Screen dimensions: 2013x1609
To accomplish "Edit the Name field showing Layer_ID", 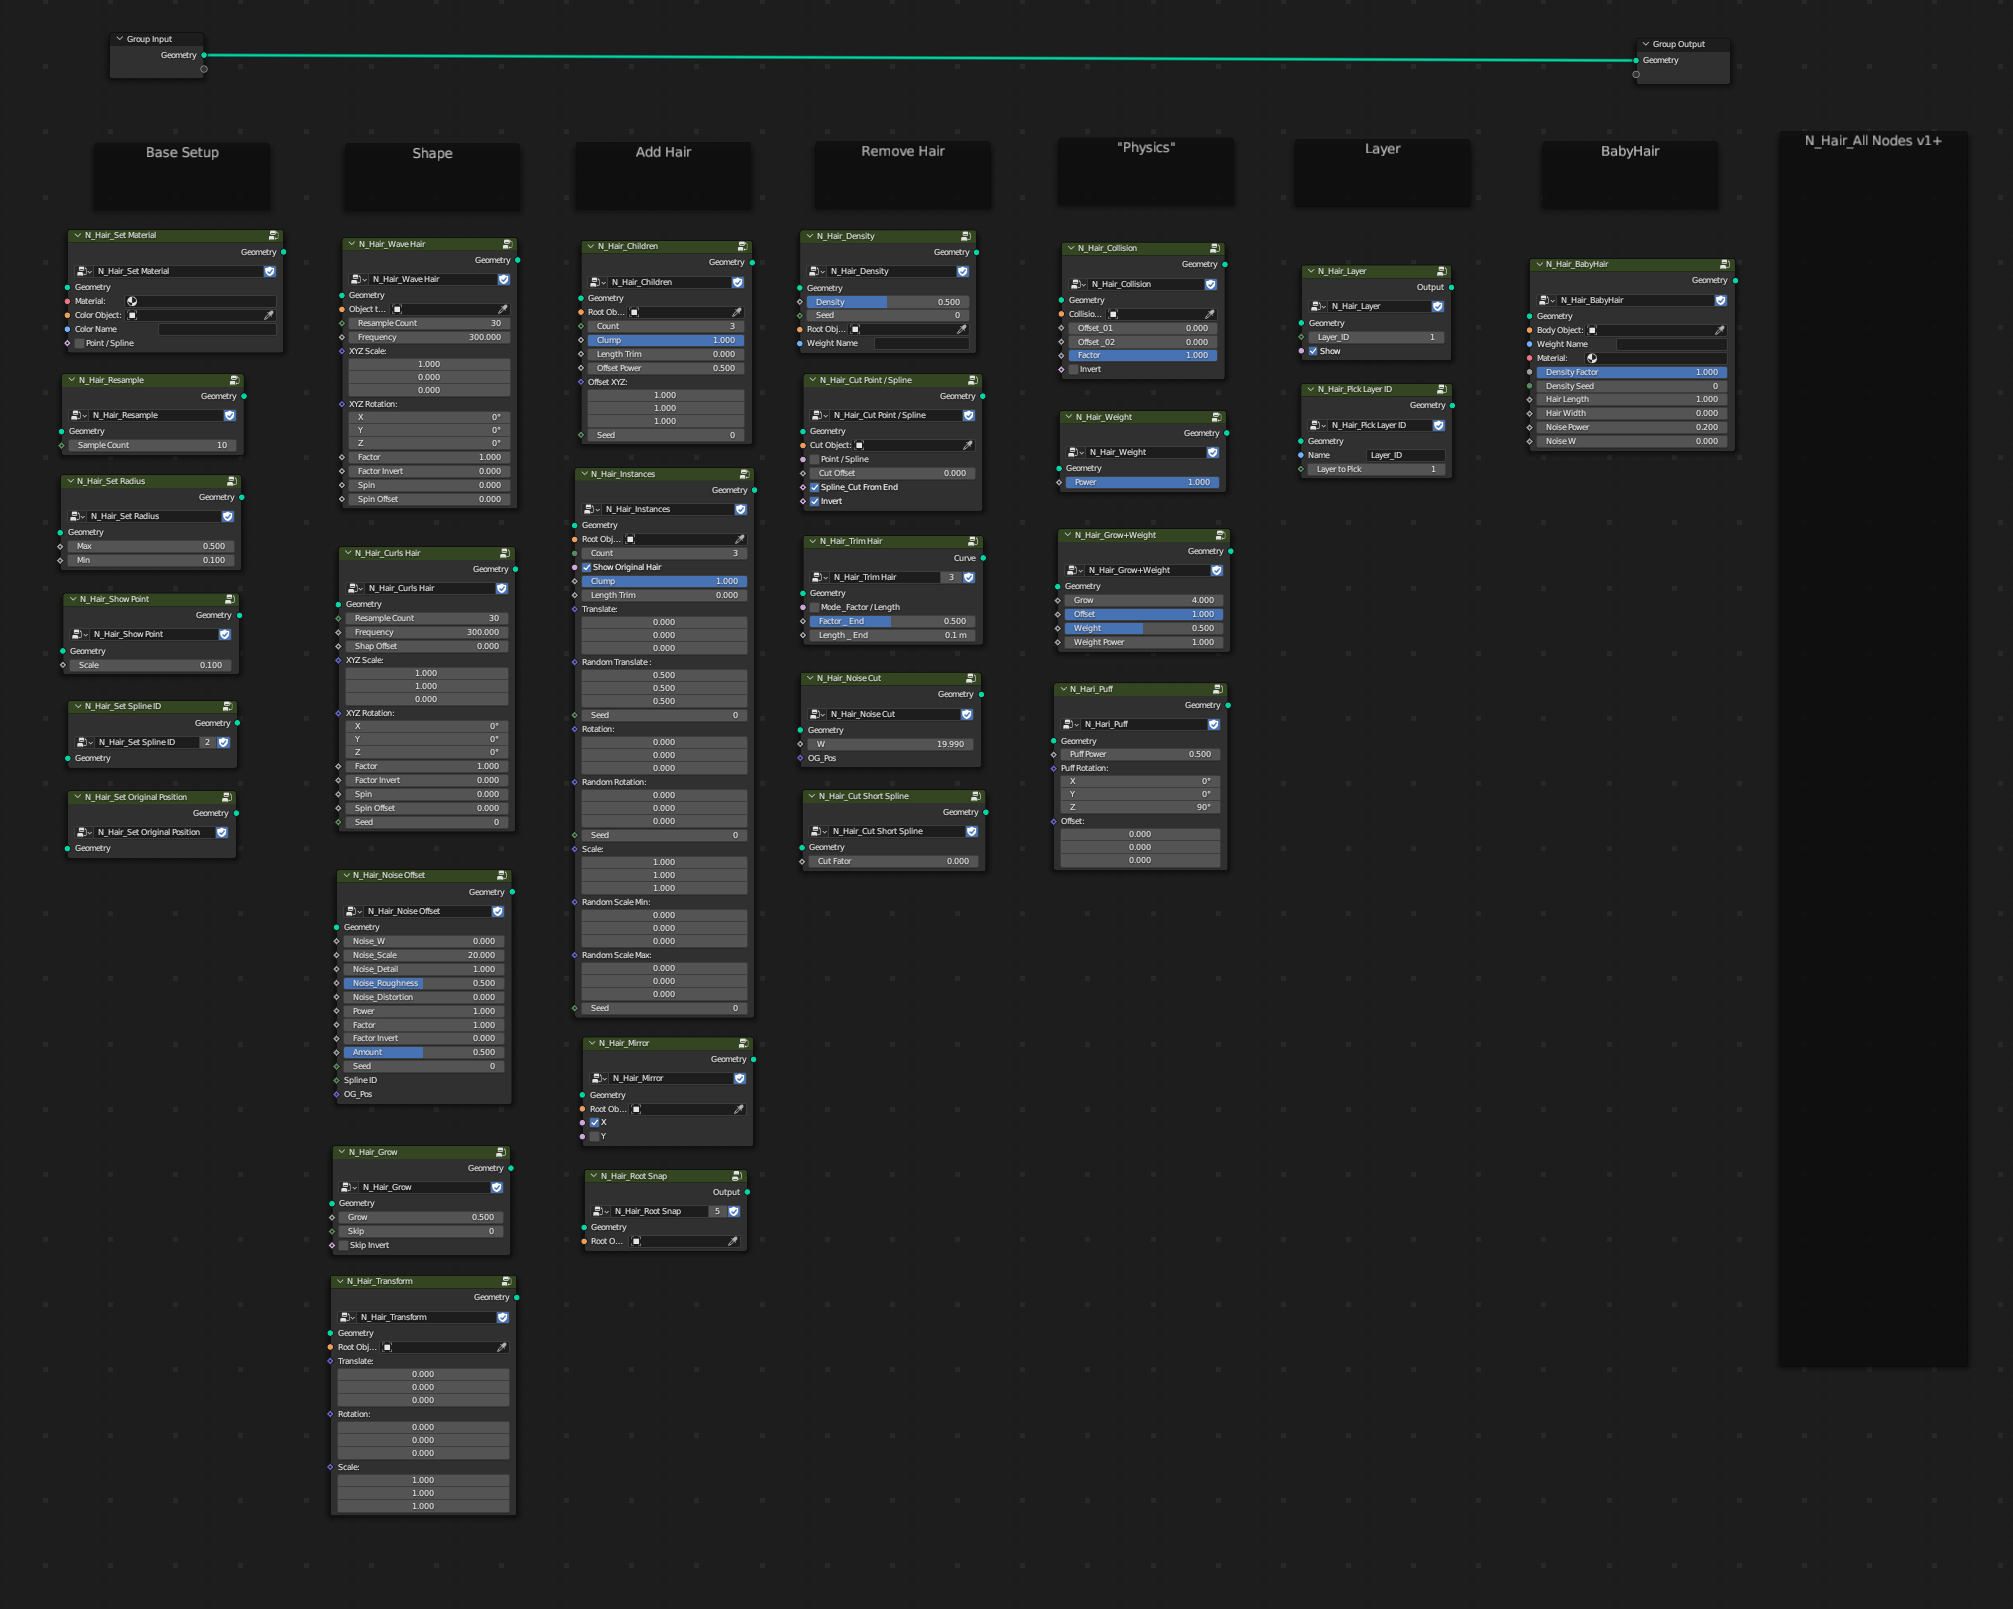I will tap(1405, 455).
